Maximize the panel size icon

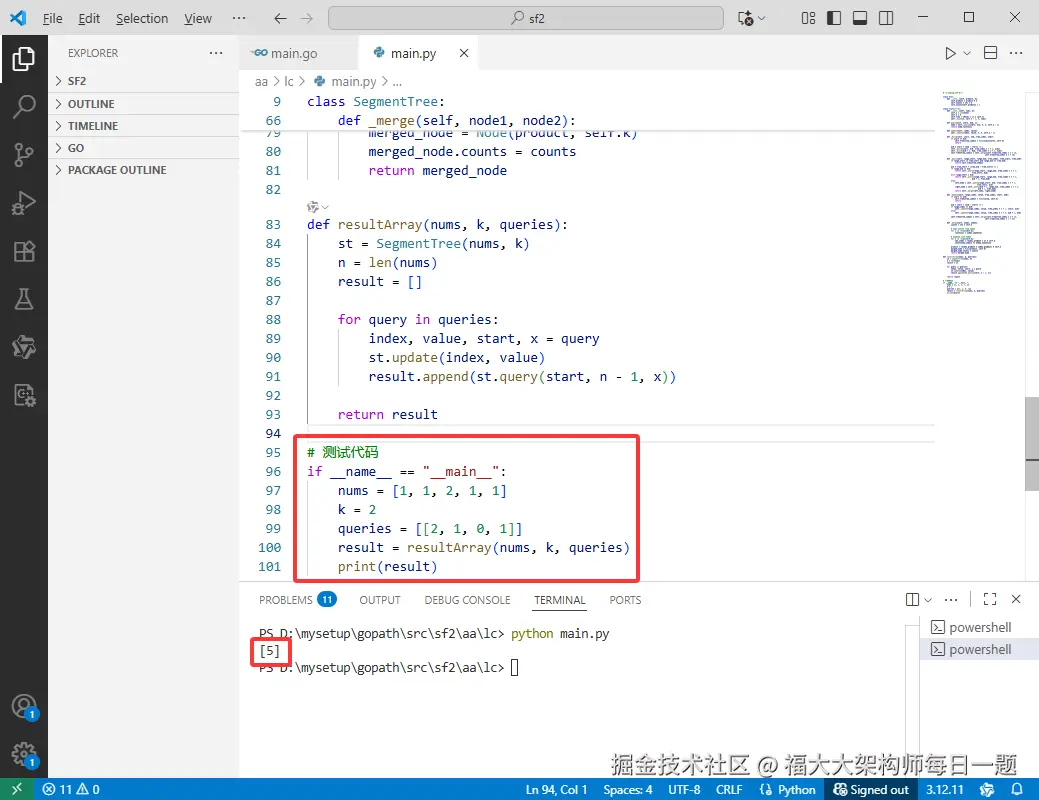(990, 599)
